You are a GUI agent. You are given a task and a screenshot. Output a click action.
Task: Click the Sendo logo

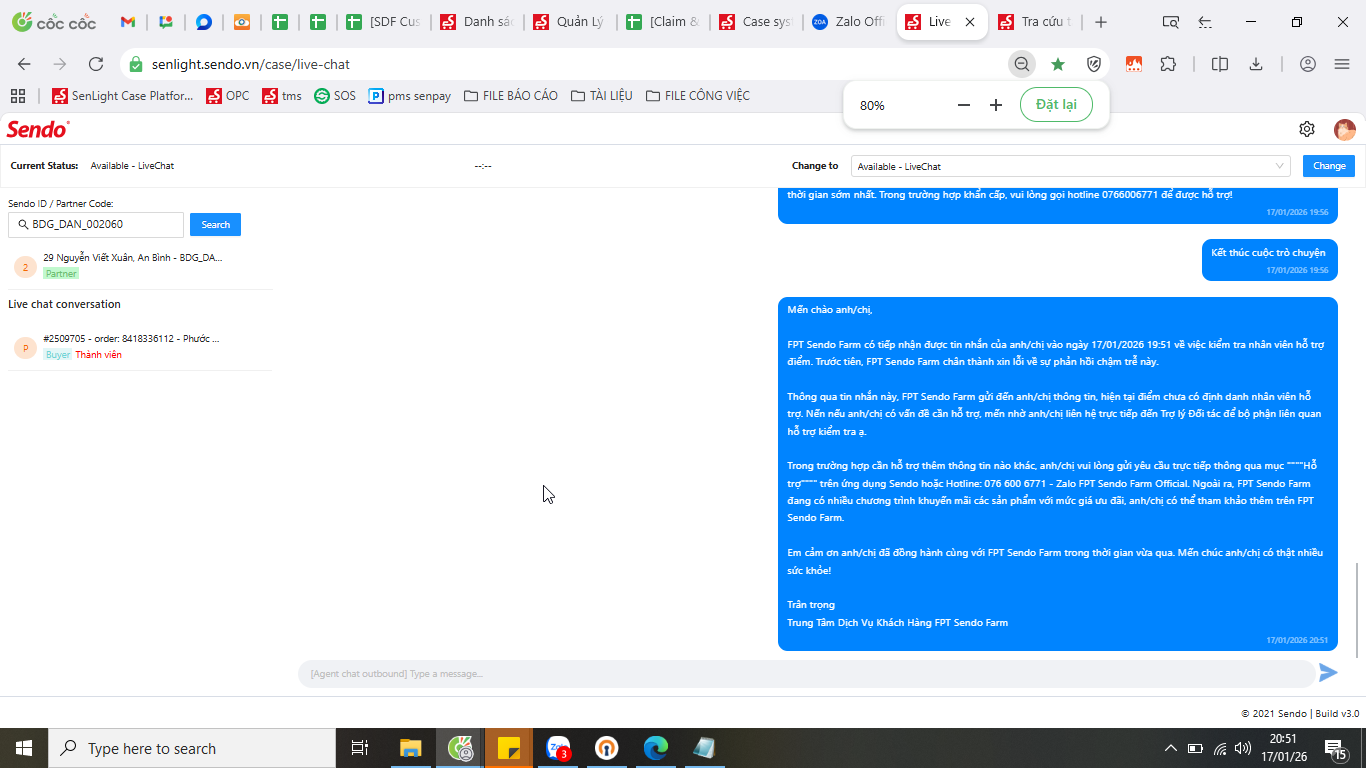tap(38, 129)
